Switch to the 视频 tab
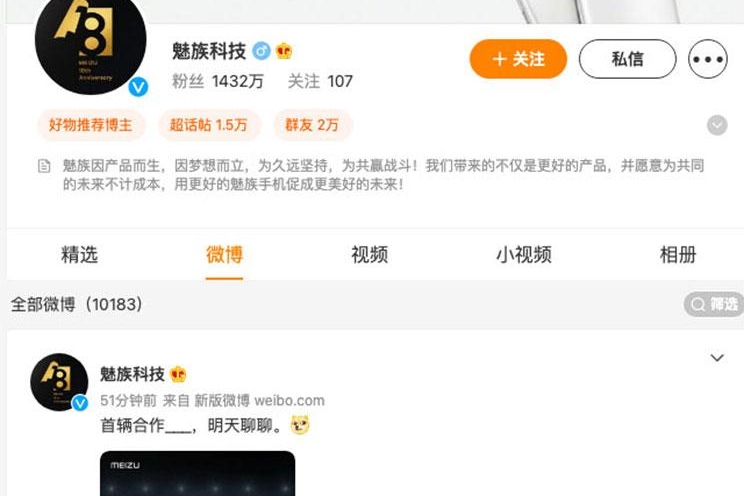This screenshot has height=496, width=744. (370, 255)
